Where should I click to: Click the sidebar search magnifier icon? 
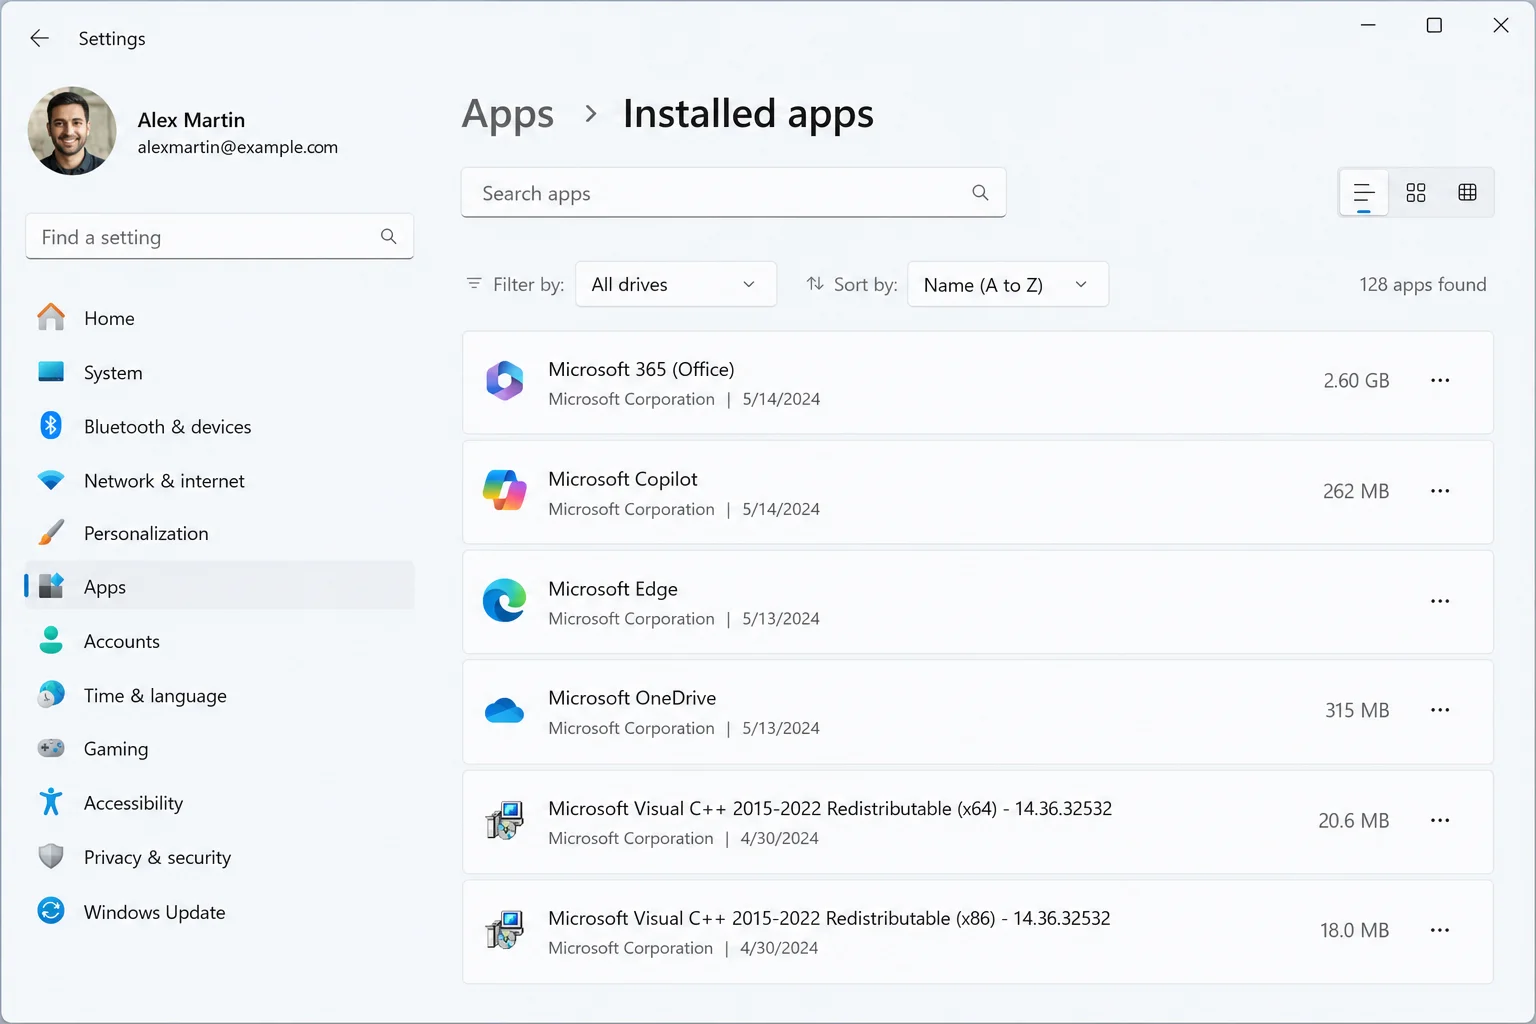(x=389, y=237)
